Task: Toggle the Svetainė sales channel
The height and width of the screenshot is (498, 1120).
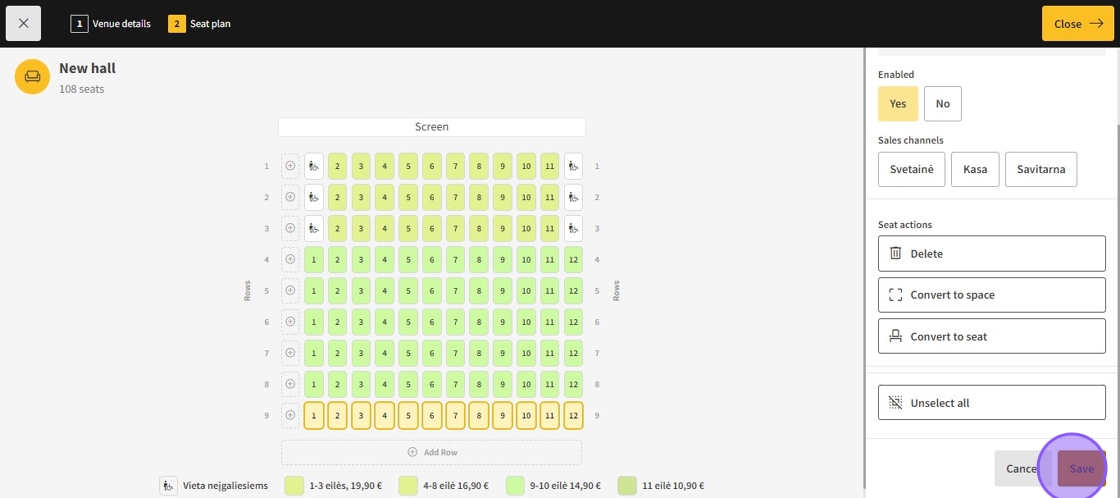Action: pyautogui.click(x=911, y=170)
